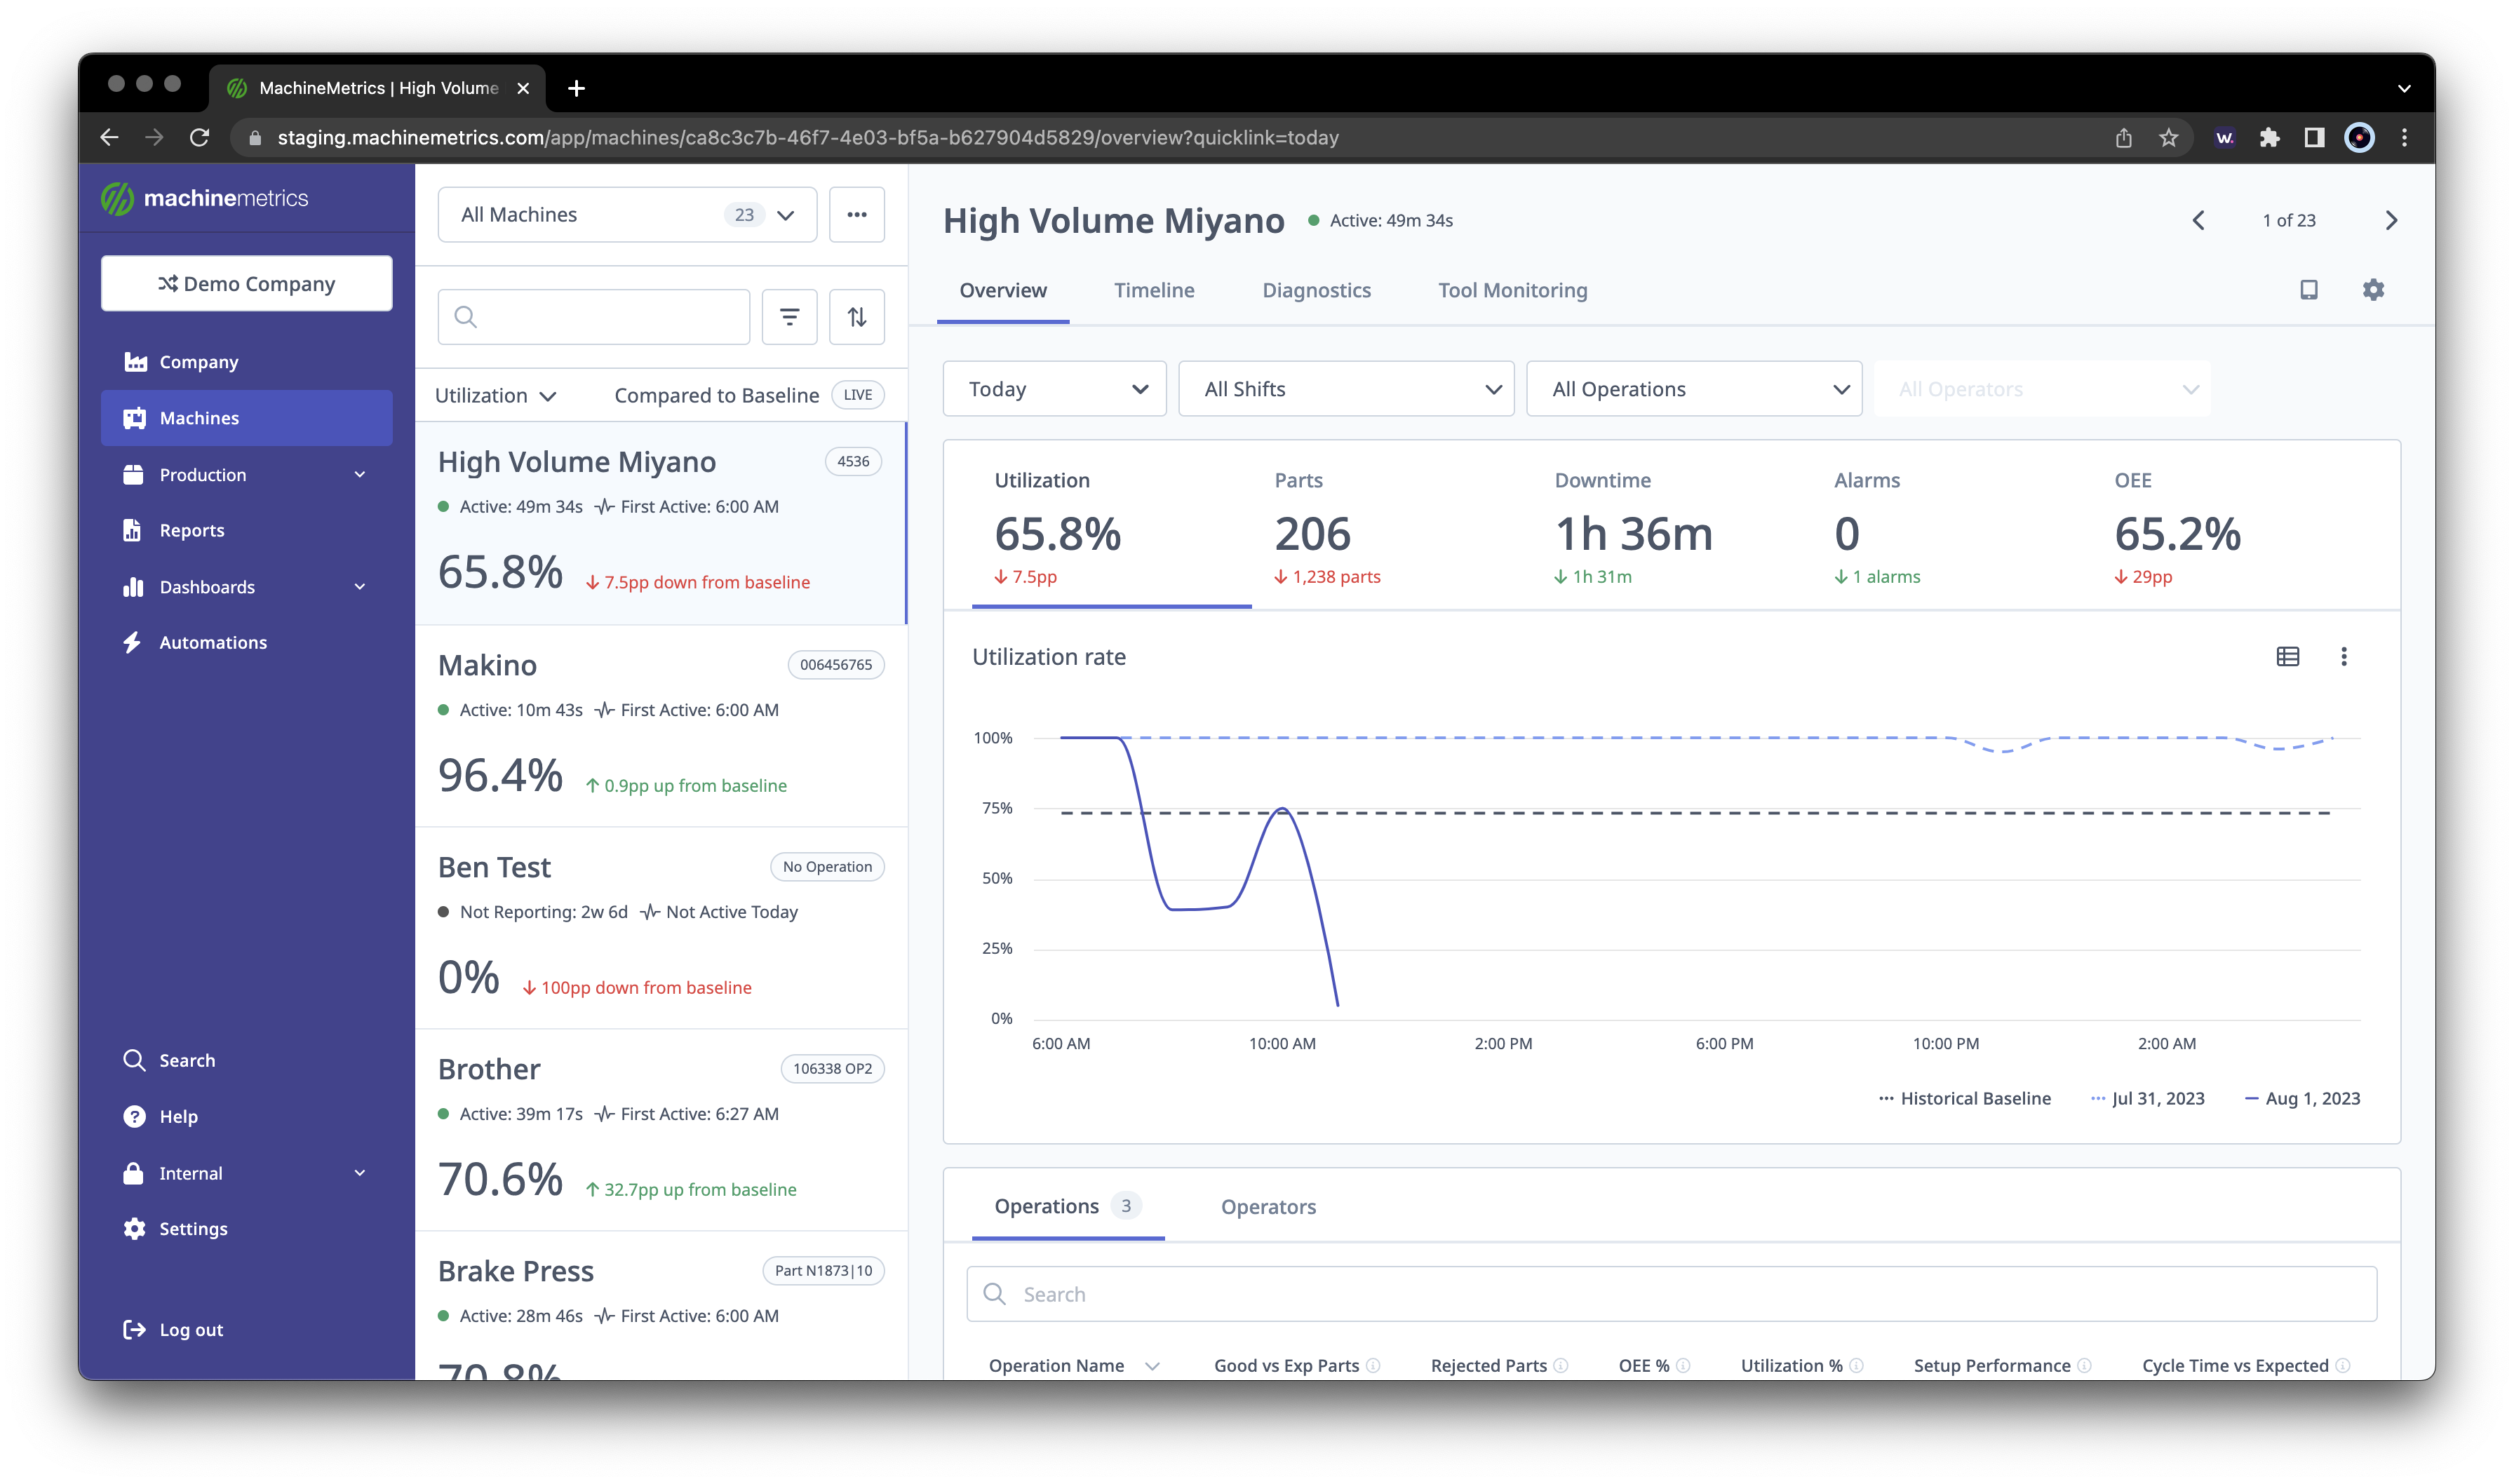
Task: Select the OEE metric card
Action: [x=2231, y=528]
